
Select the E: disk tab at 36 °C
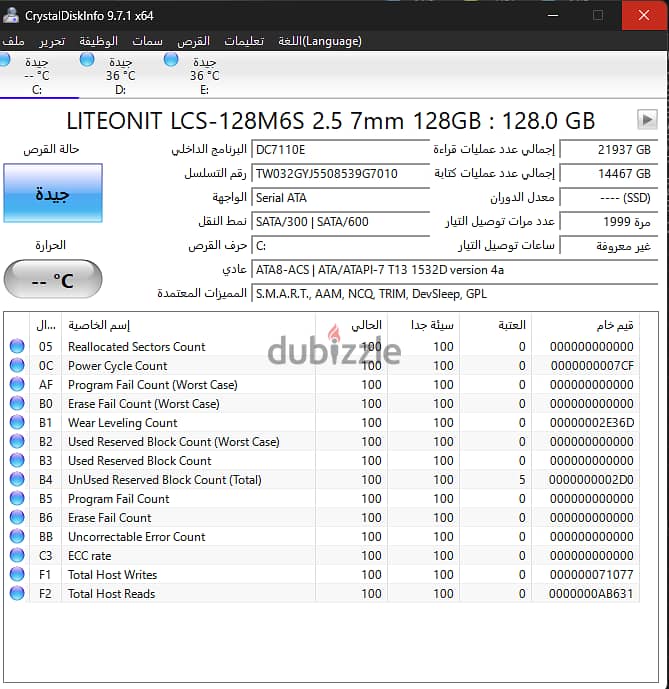click(x=204, y=76)
